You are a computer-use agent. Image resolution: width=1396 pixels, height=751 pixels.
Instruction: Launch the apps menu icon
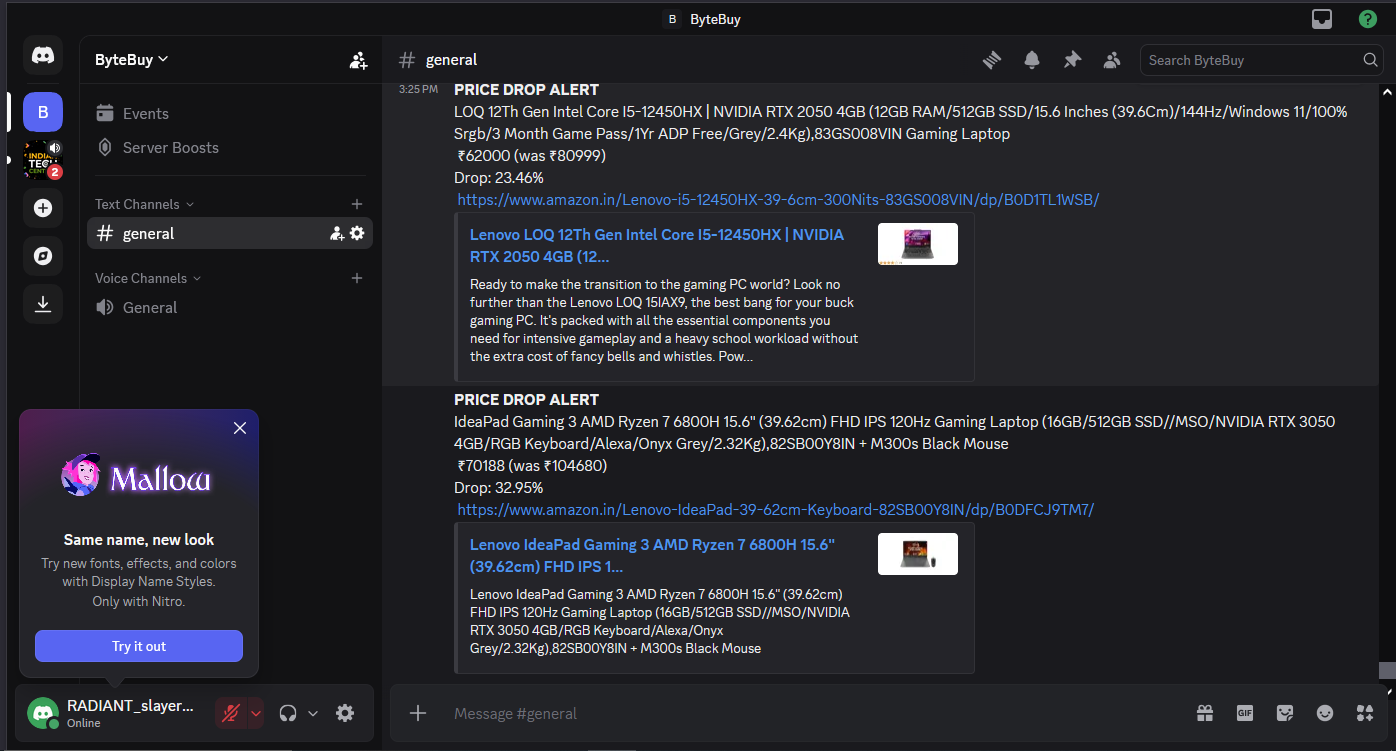tap(1364, 713)
